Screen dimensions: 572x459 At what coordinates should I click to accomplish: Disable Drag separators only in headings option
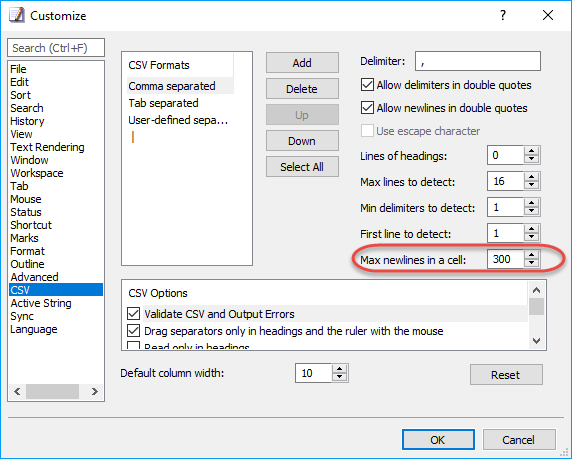(134, 331)
